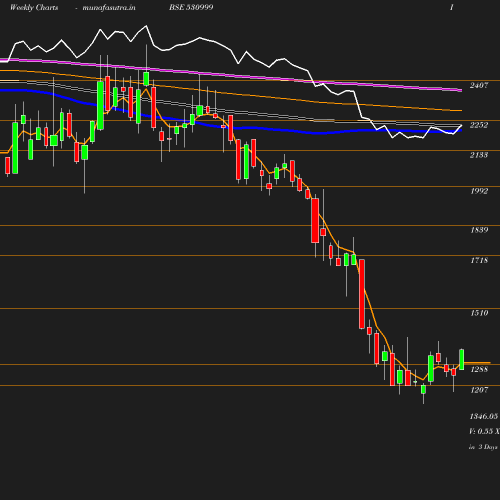500x500 pixels.
Task: Select the 1510 price level label
Action: [x=479, y=313]
